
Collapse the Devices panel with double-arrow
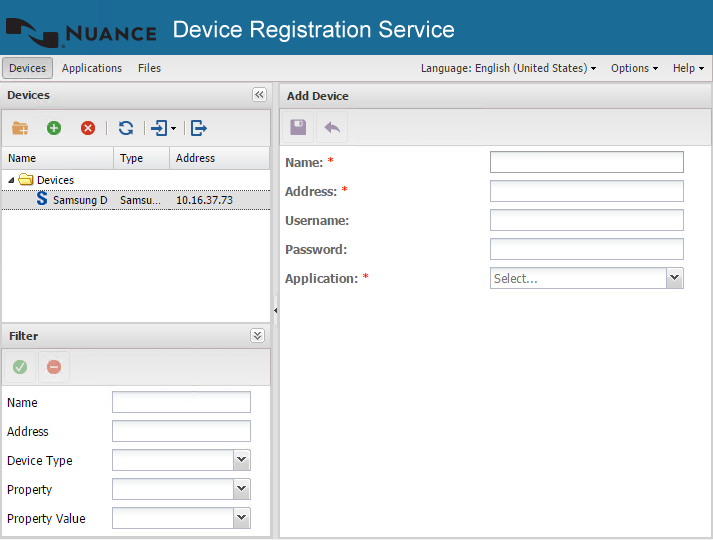[259, 94]
